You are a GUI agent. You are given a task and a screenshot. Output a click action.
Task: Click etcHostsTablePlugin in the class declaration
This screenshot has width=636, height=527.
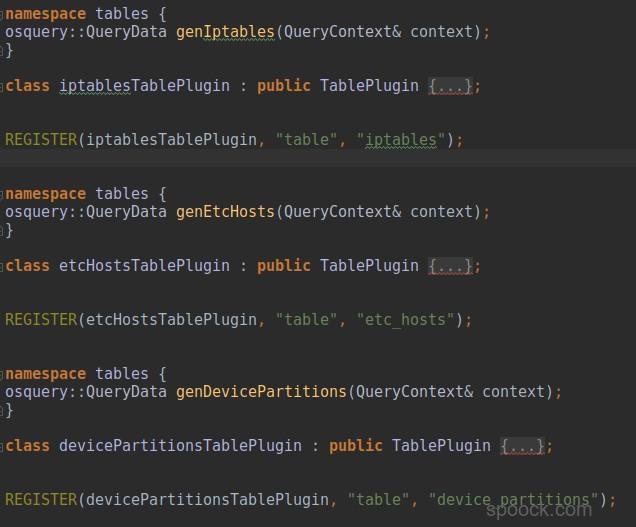pos(144,266)
